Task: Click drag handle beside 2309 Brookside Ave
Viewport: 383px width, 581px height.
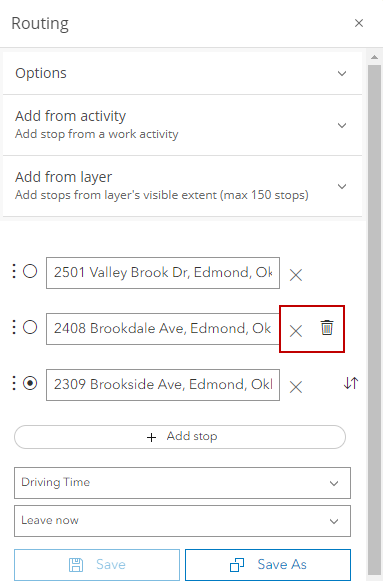Action: click(x=14, y=383)
